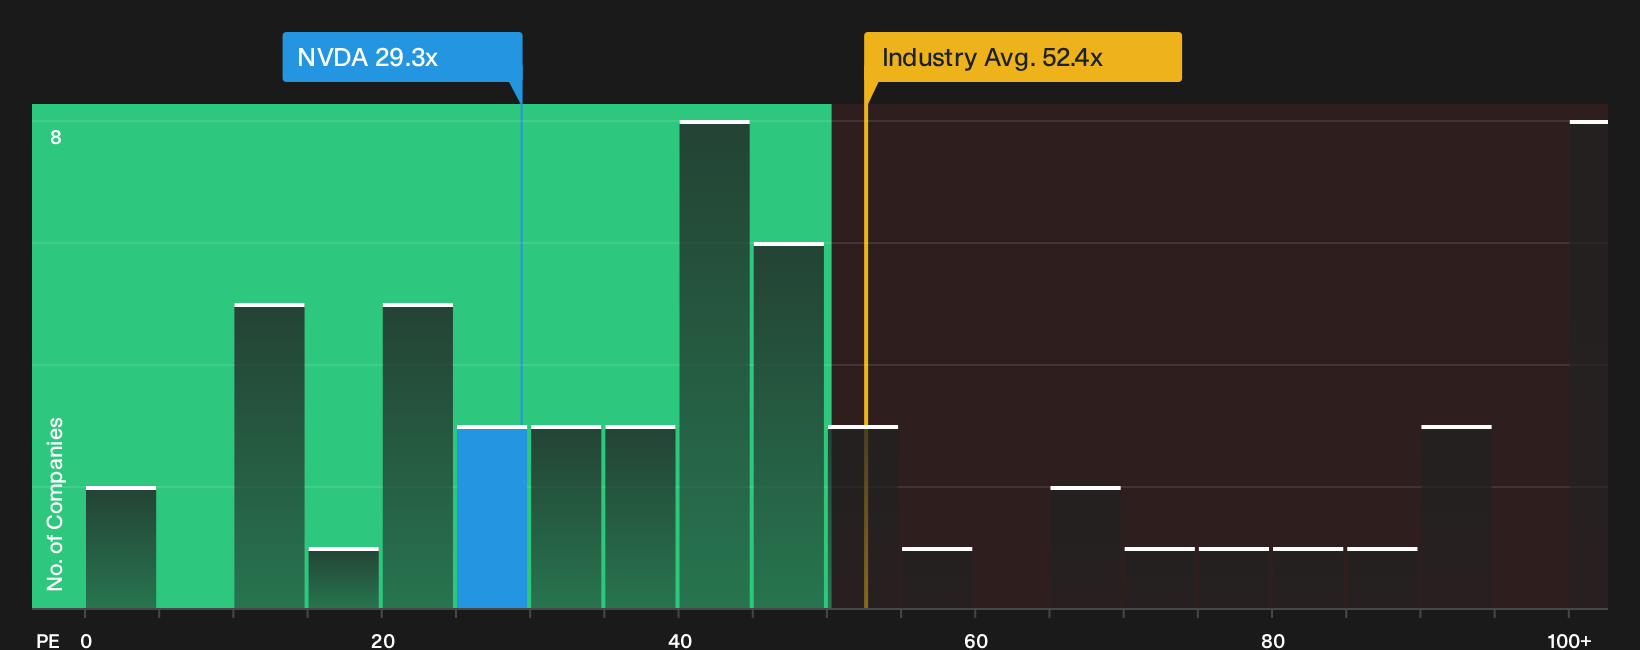Click the bar at PE 65-70

pos(1086,547)
